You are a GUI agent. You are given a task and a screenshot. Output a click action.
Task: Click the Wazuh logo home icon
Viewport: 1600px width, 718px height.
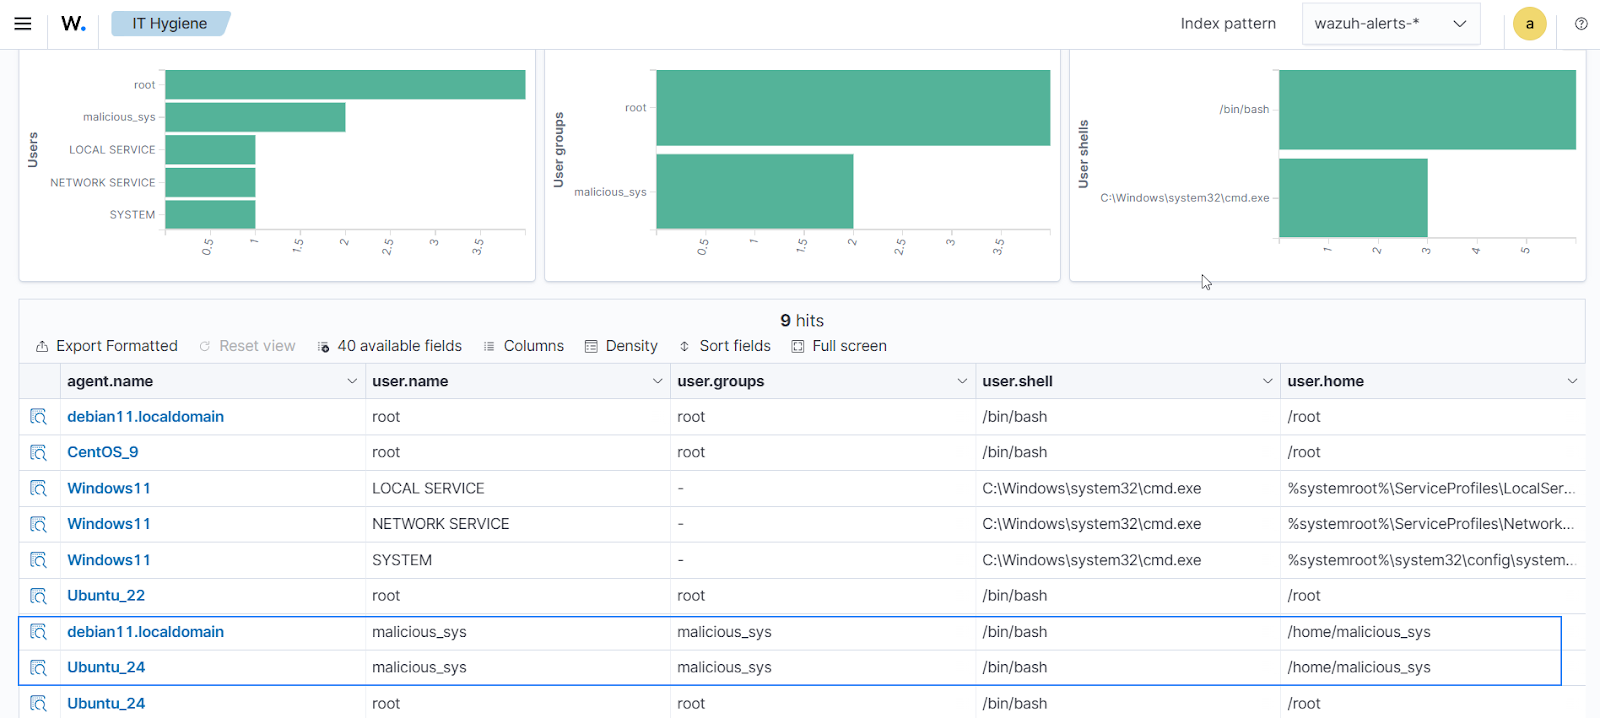(73, 24)
